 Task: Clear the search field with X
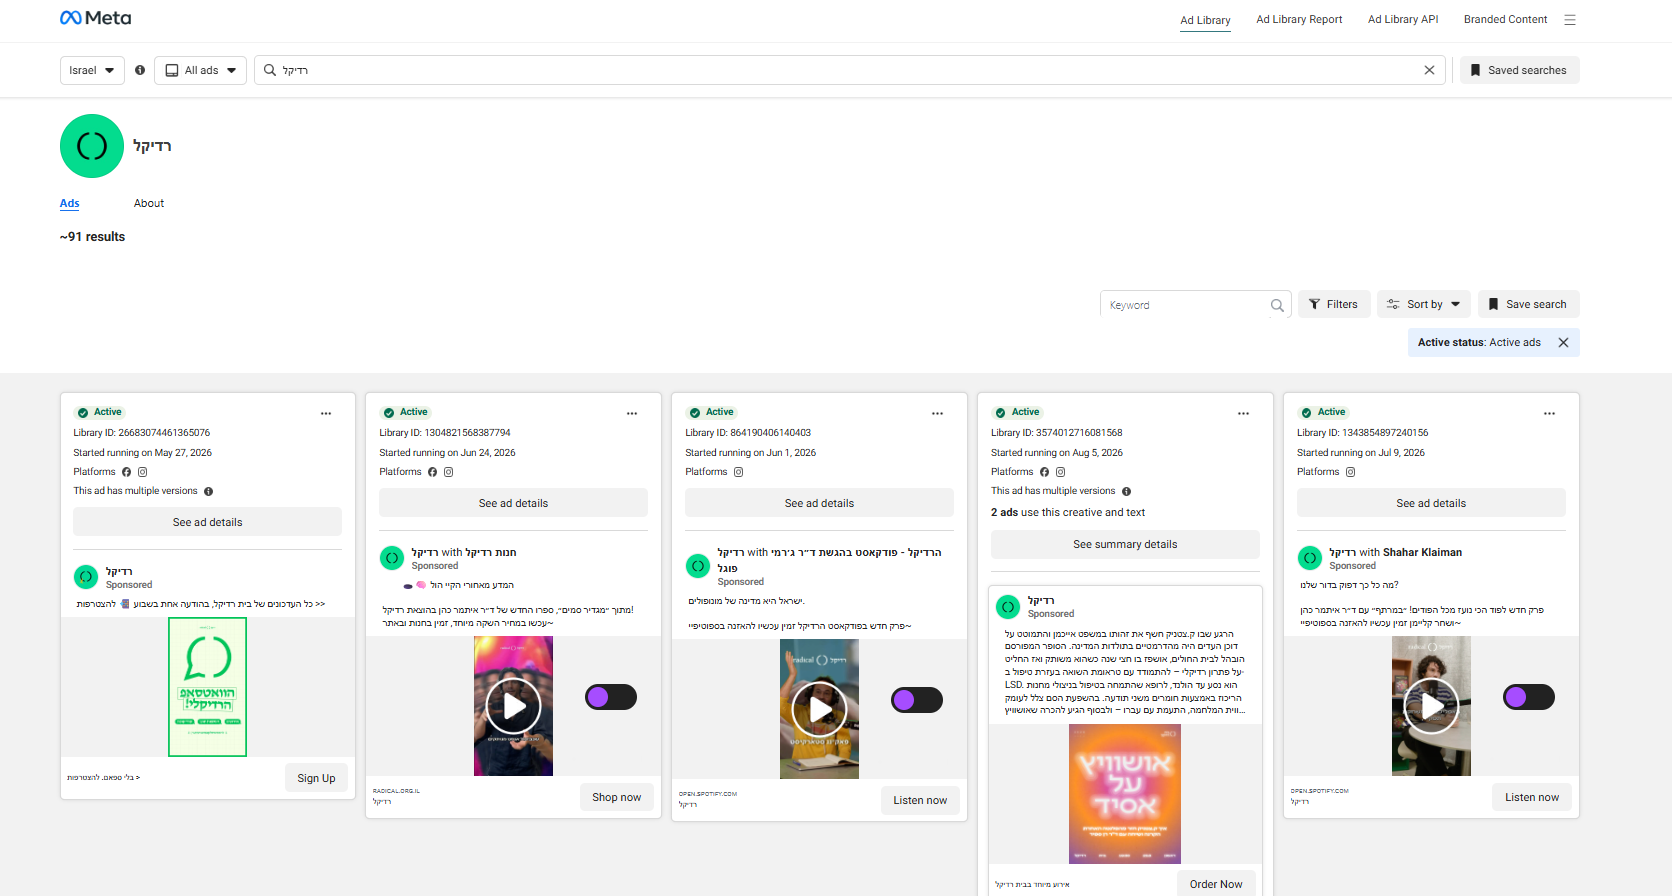pyautogui.click(x=1429, y=70)
